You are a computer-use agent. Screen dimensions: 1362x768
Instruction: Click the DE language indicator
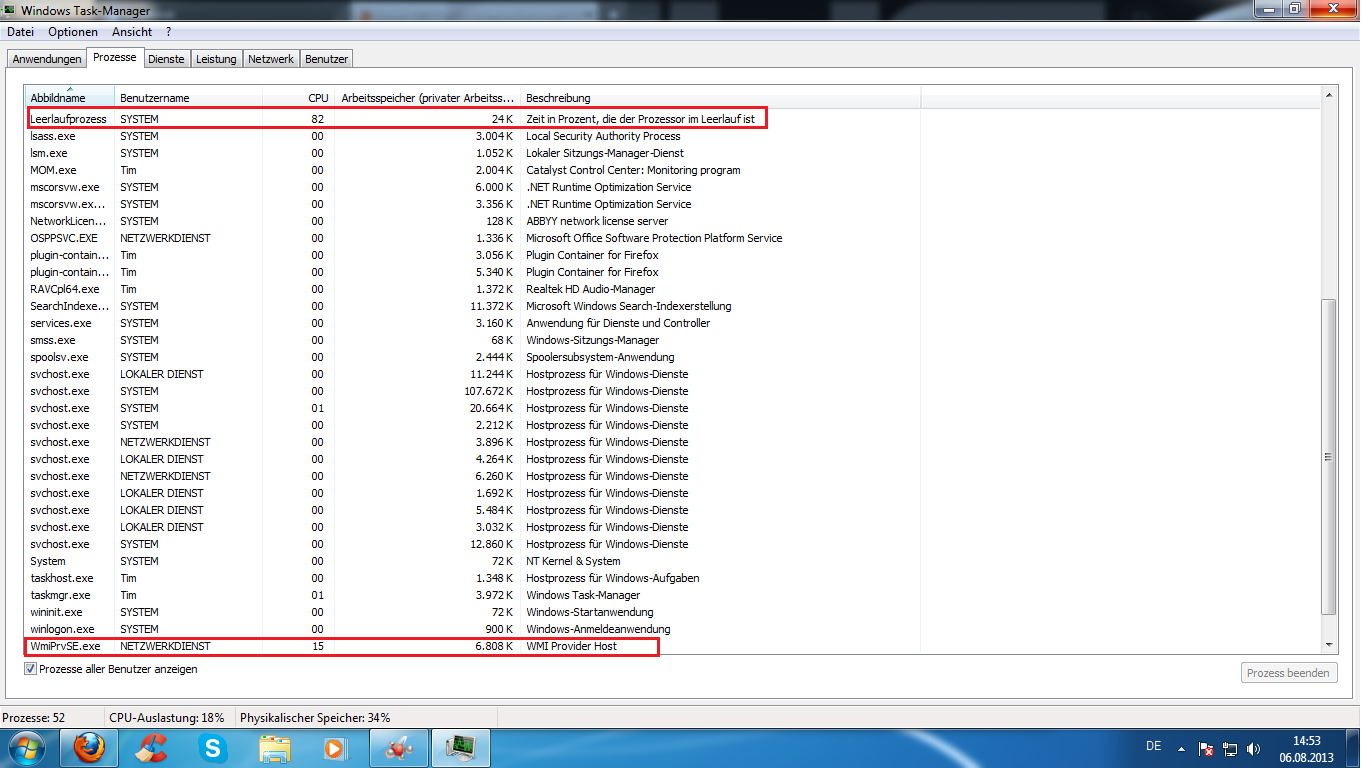(1153, 746)
